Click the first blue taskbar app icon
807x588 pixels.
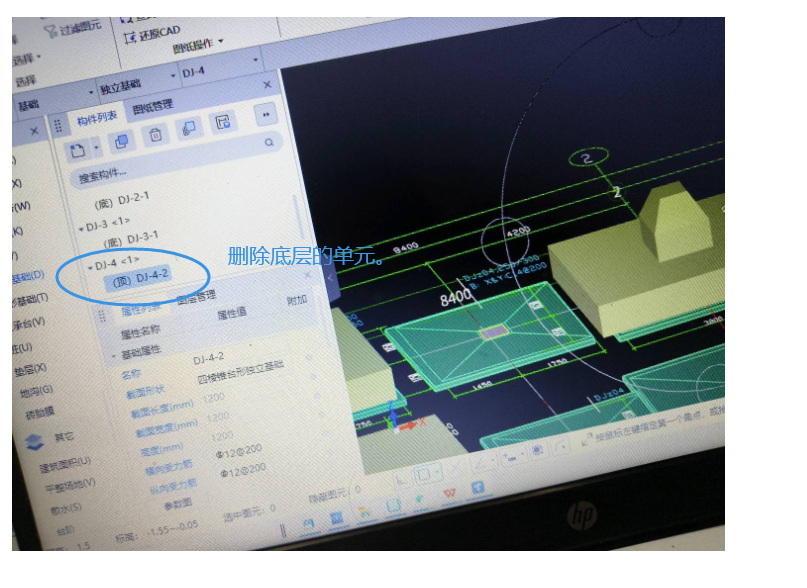pyautogui.click(x=308, y=525)
